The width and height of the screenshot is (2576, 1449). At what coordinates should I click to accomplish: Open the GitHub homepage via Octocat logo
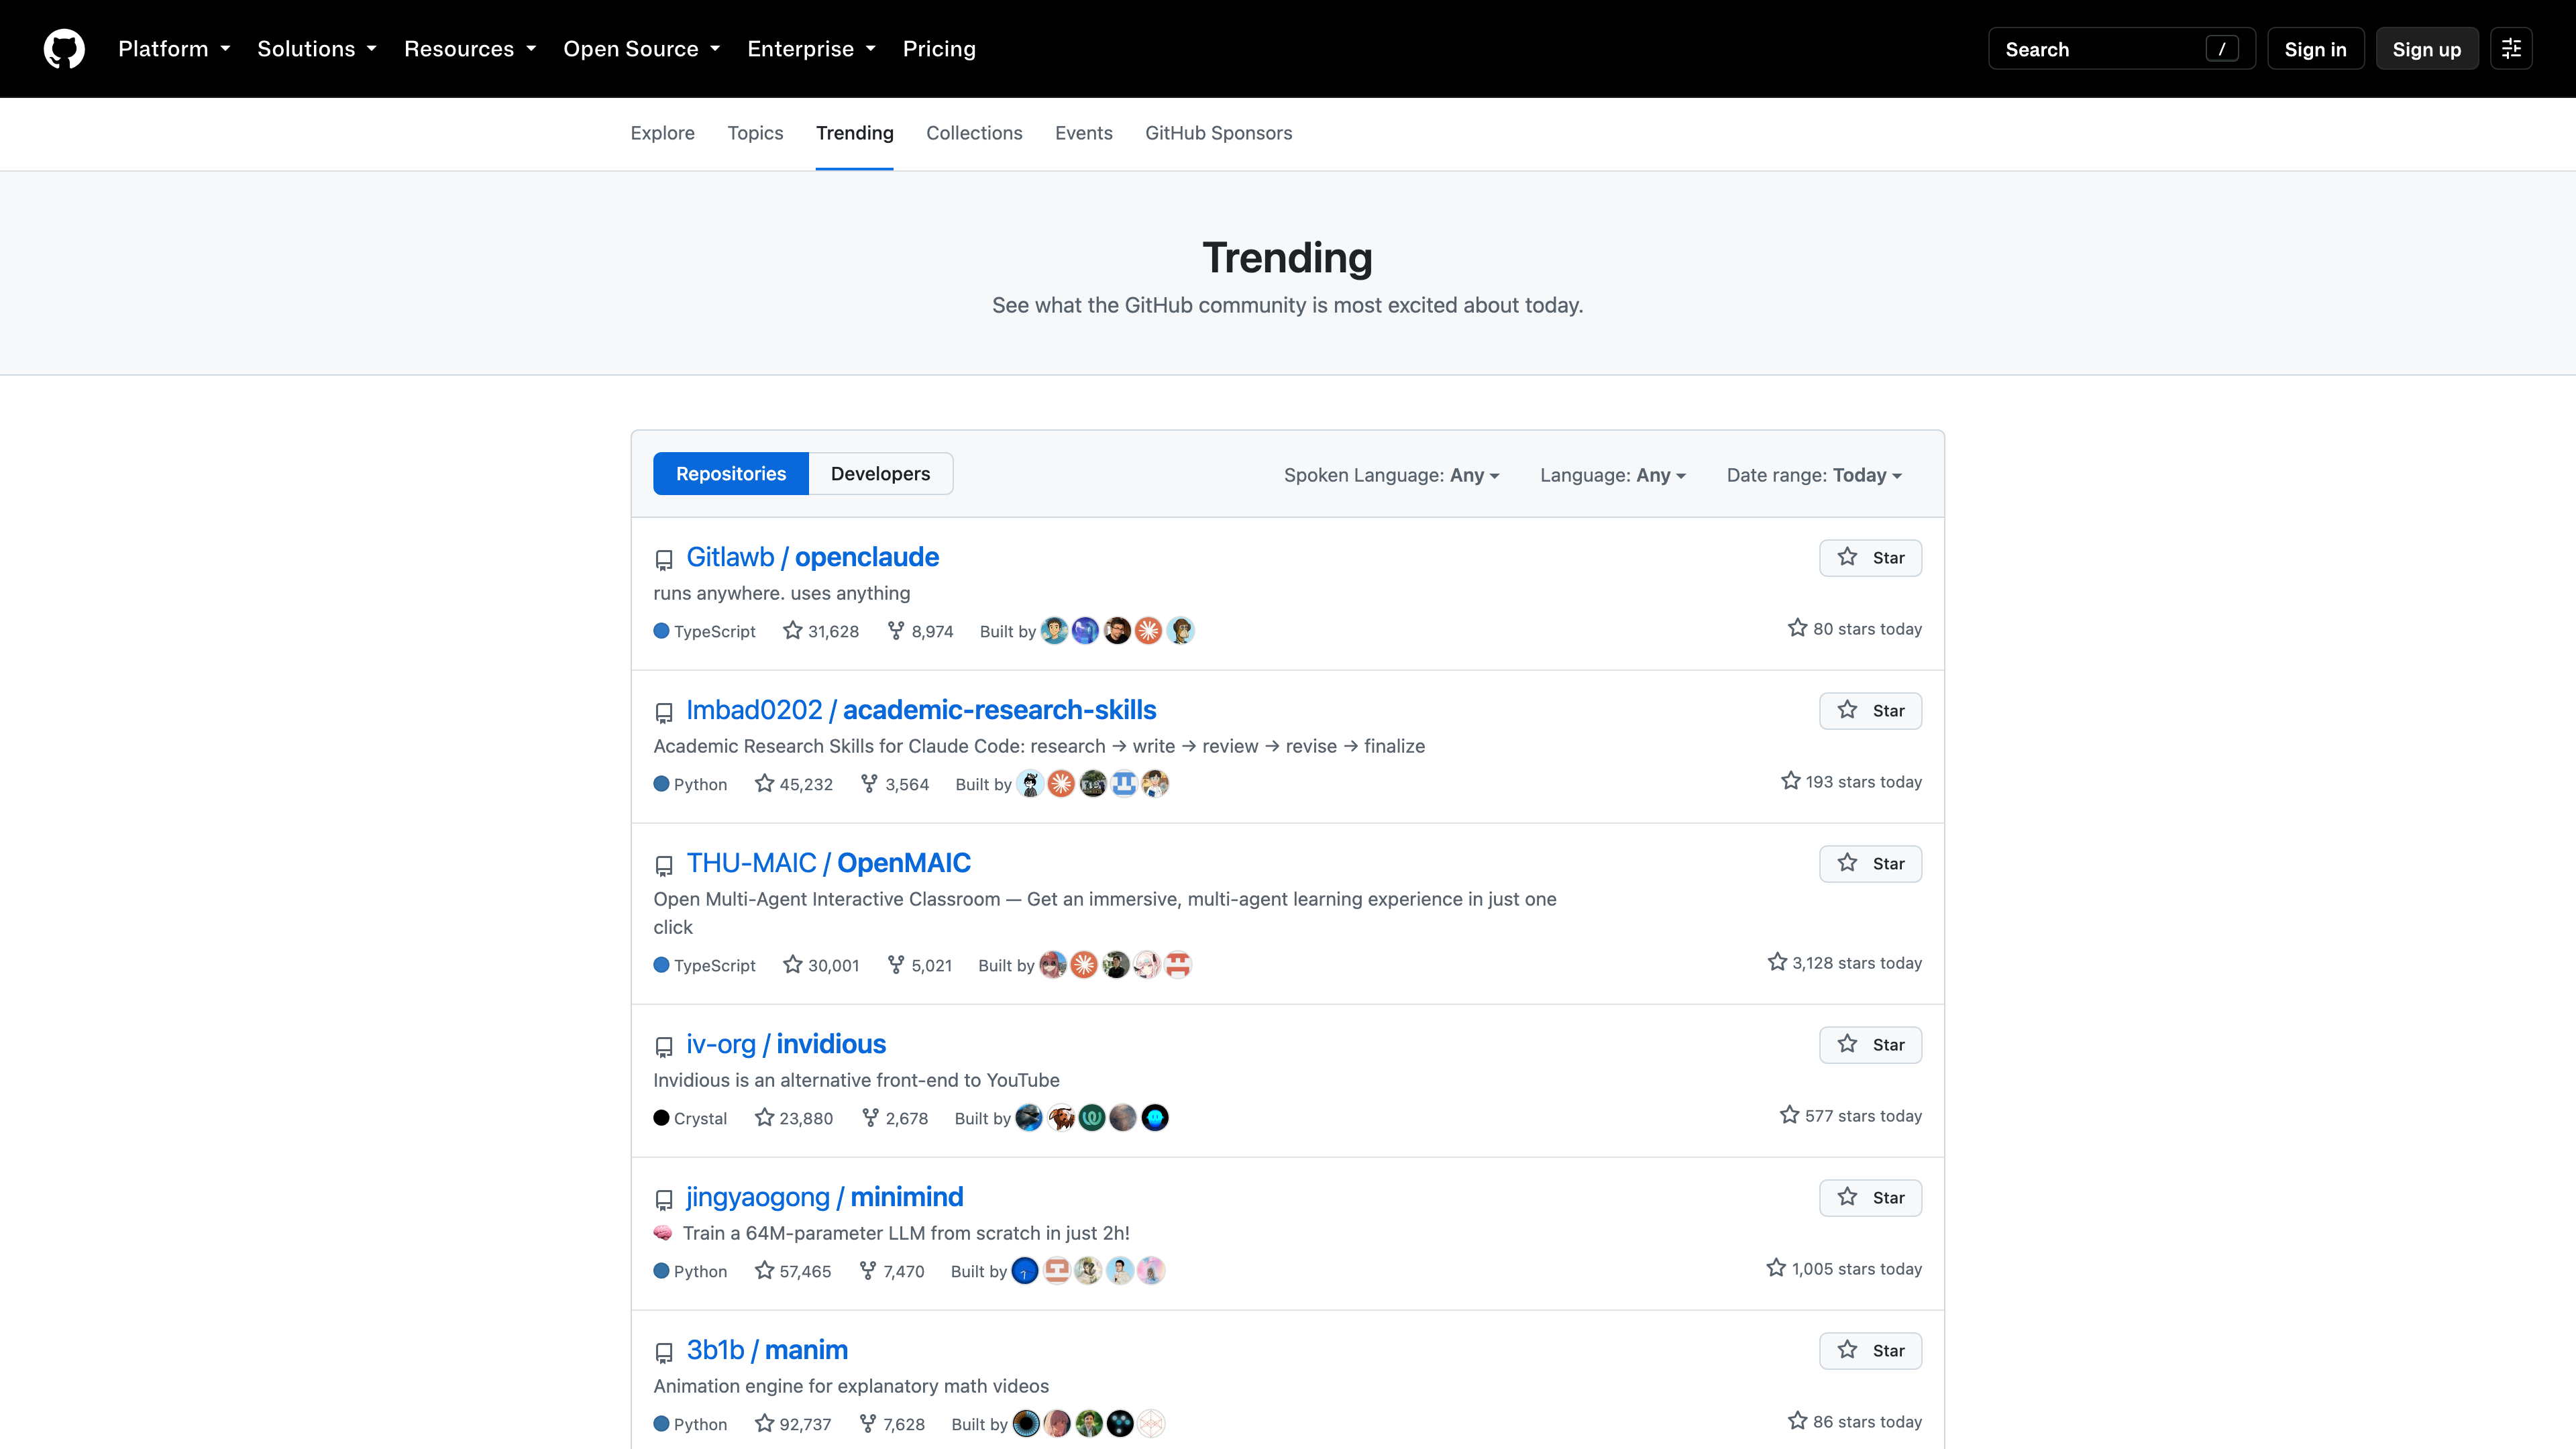click(x=64, y=49)
